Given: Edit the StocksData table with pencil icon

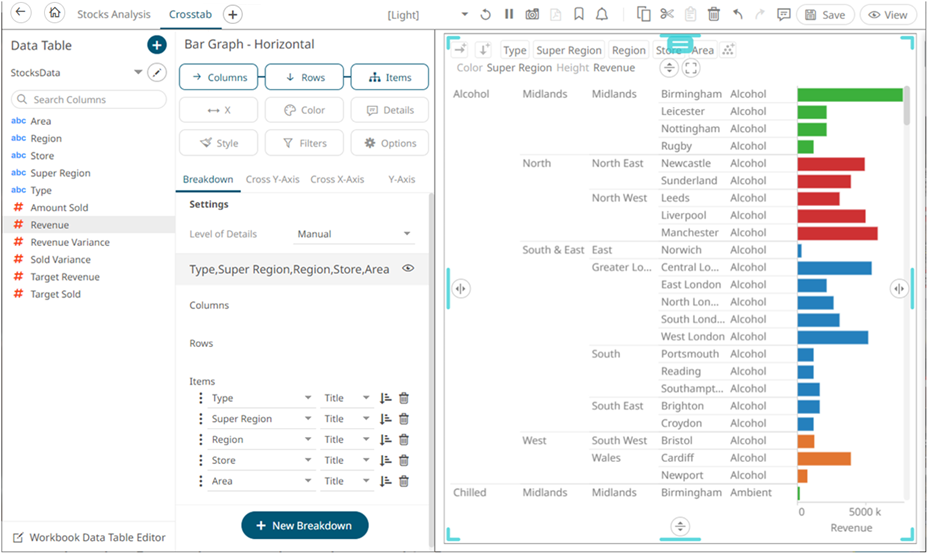Looking at the screenshot, I should click(156, 72).
